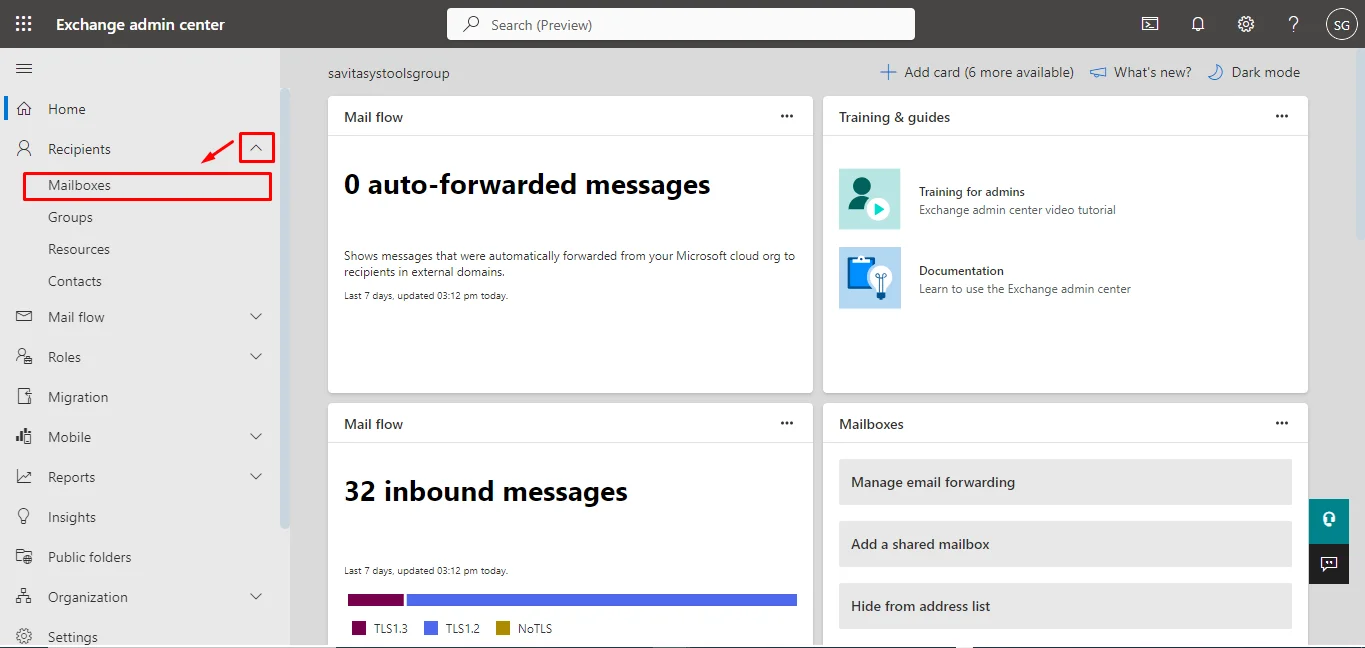Open Documentation link

point(961,270)
